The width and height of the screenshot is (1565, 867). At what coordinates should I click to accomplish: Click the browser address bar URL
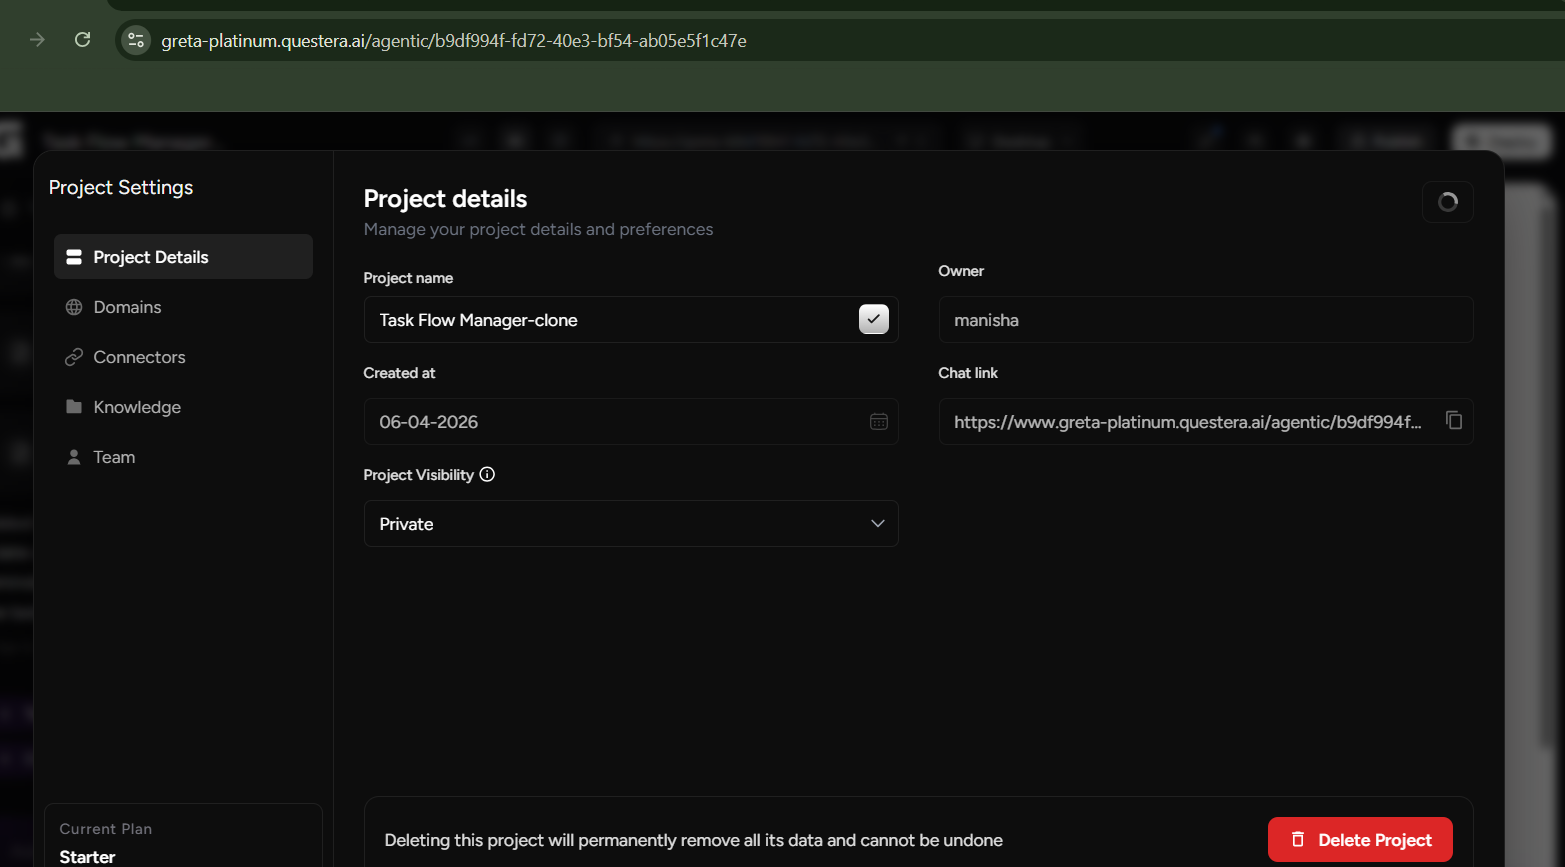coord(454,41)
